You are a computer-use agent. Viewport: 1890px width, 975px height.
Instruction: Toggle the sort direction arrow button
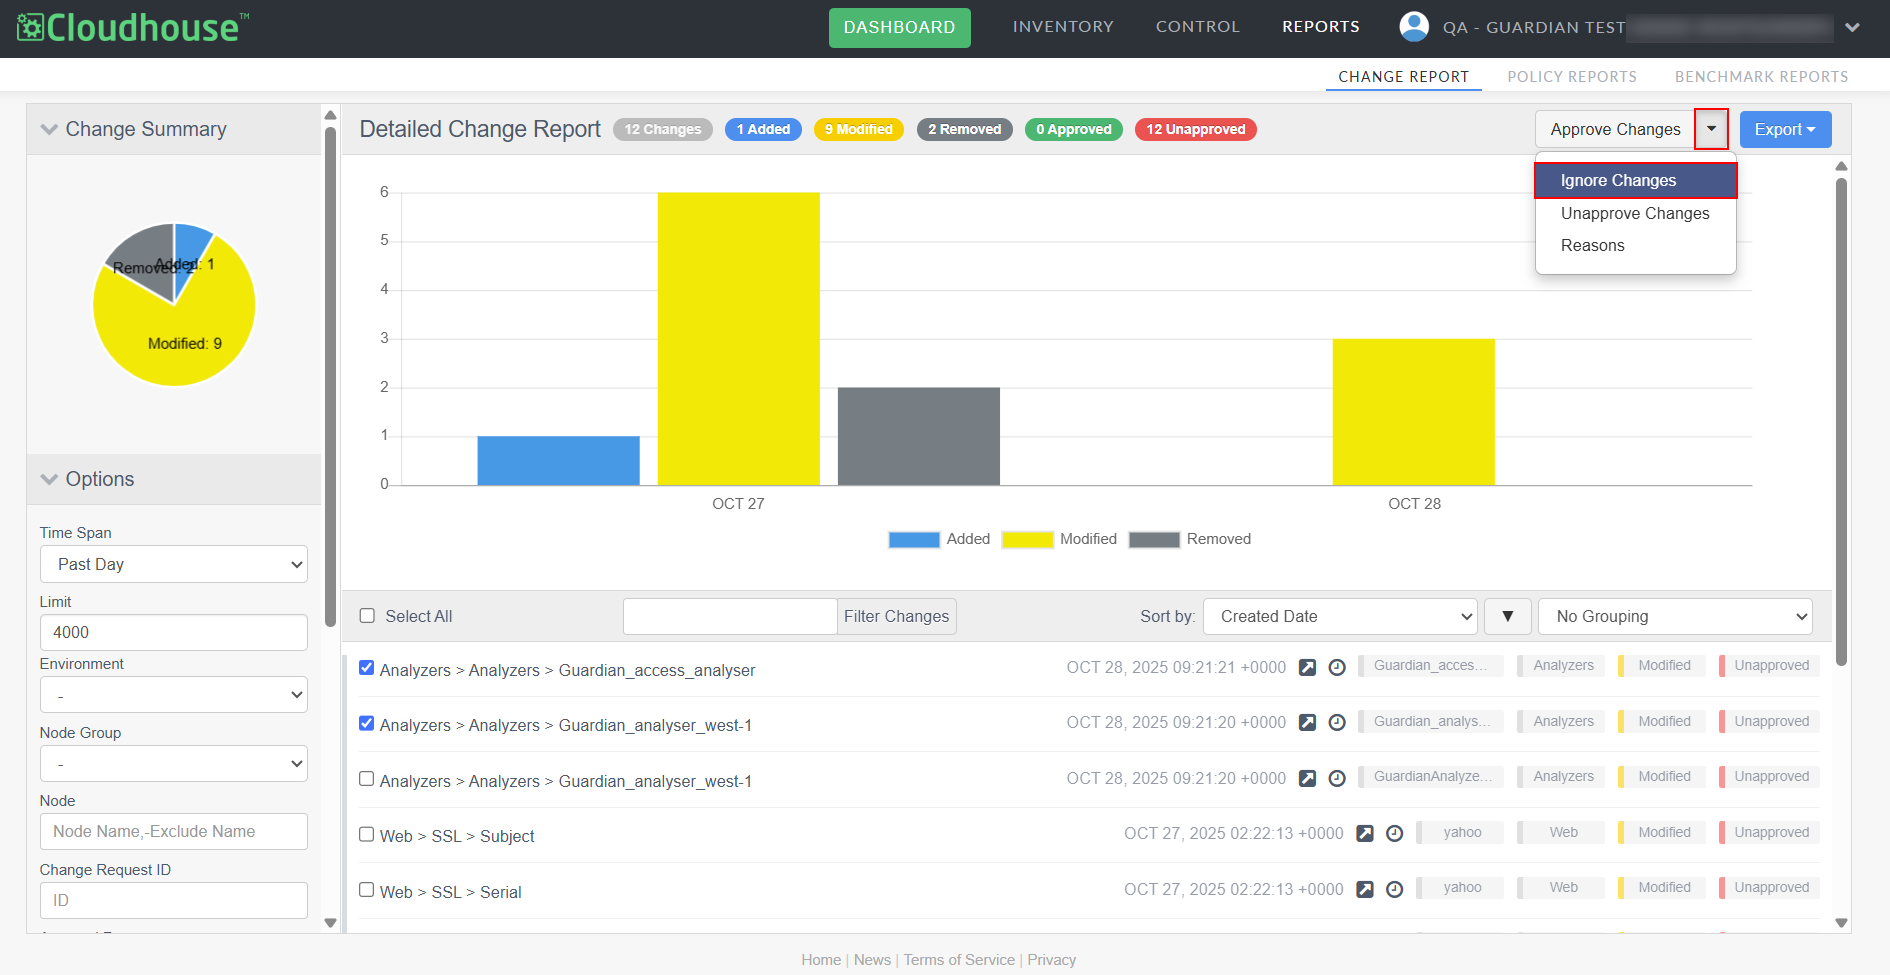[x=1507, y=617]
